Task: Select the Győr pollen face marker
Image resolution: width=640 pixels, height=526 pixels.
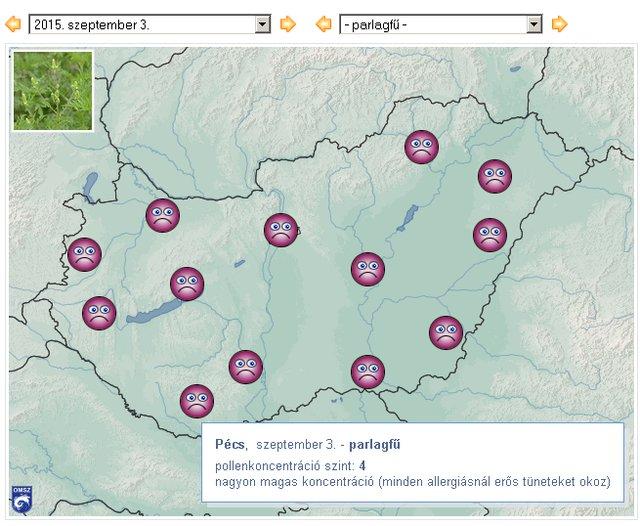Action: (x=162, y=215)
